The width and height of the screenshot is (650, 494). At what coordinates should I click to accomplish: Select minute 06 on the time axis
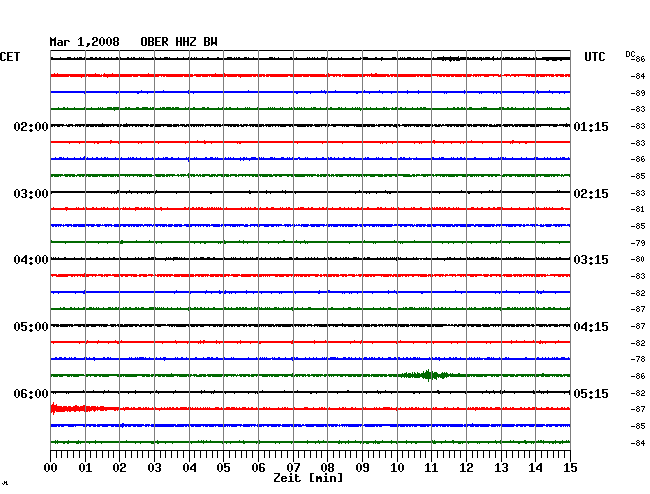(258, 467)
